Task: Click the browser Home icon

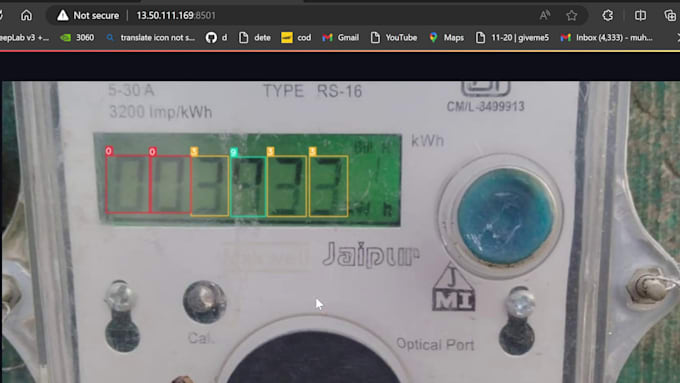Action: coord(26,15)
